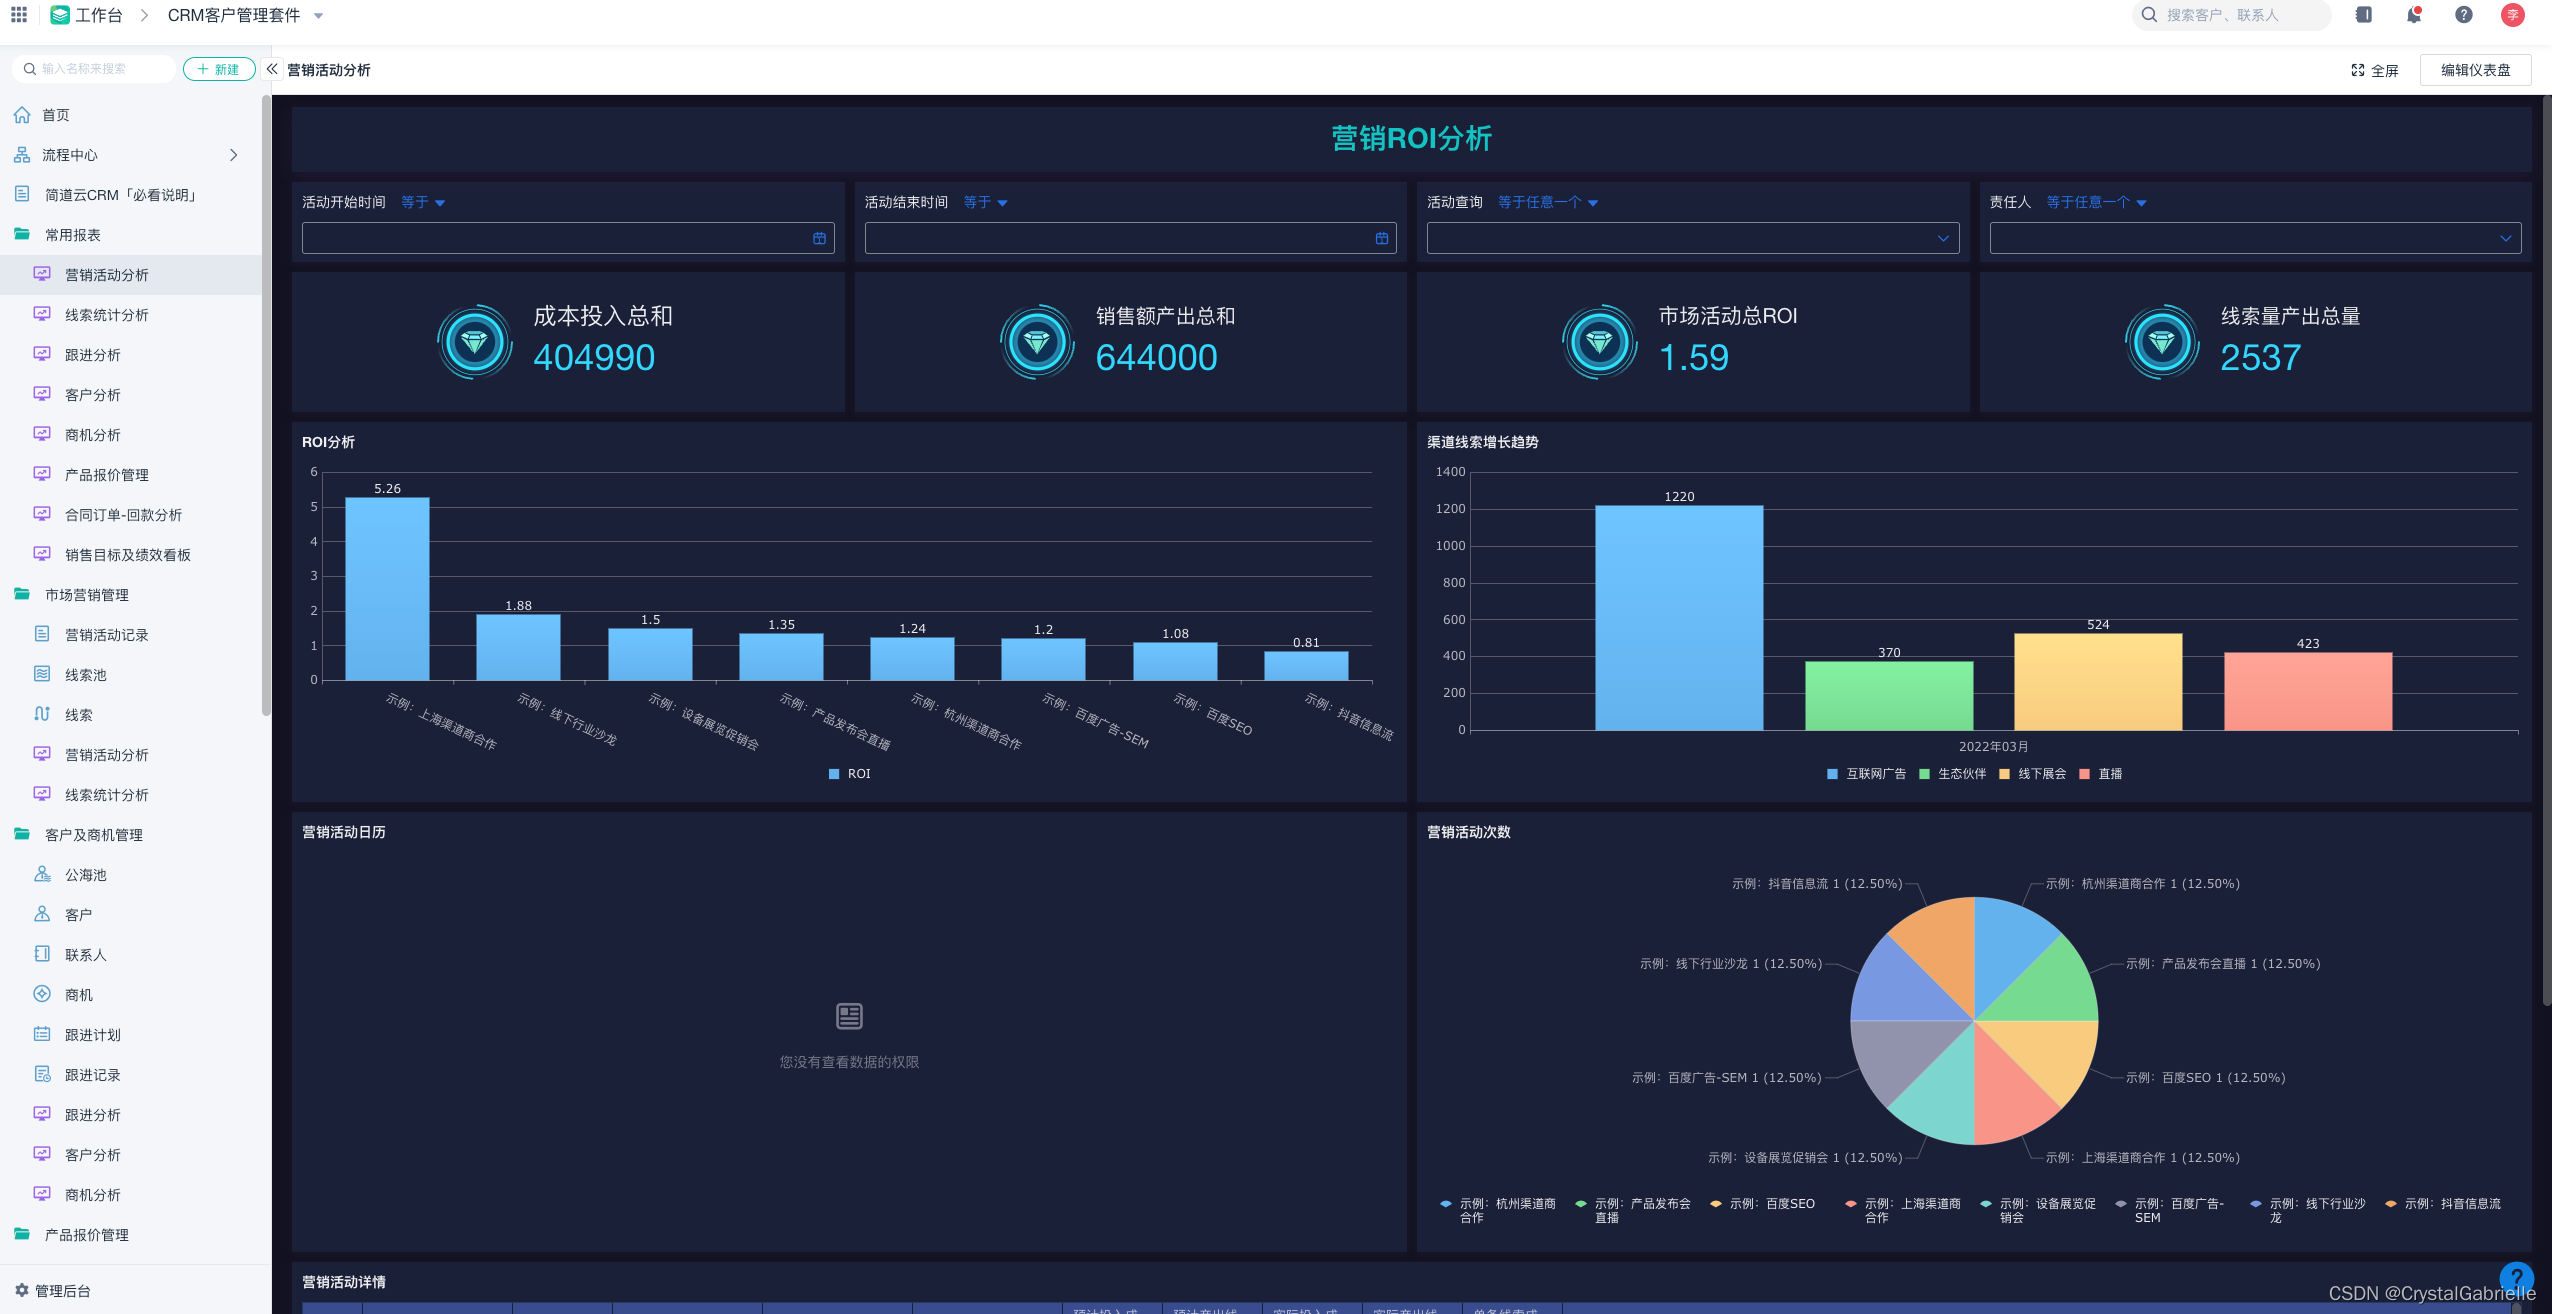Click the app grid launcher icon
Screen dimensions: 2552x1314
point(19,15)
